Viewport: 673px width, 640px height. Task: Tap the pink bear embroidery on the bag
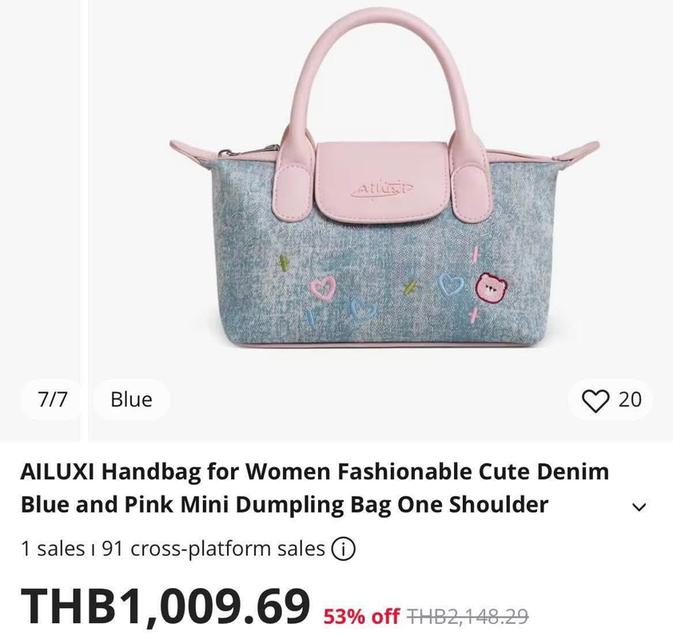coord(493,288)
